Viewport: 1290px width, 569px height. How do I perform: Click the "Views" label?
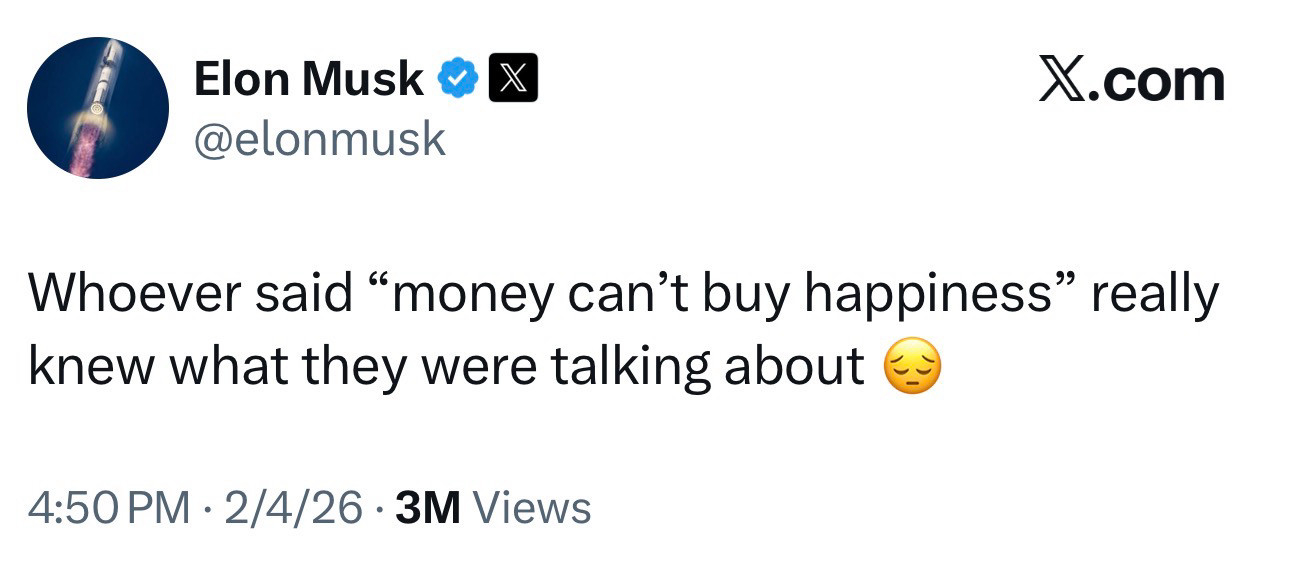531,508
